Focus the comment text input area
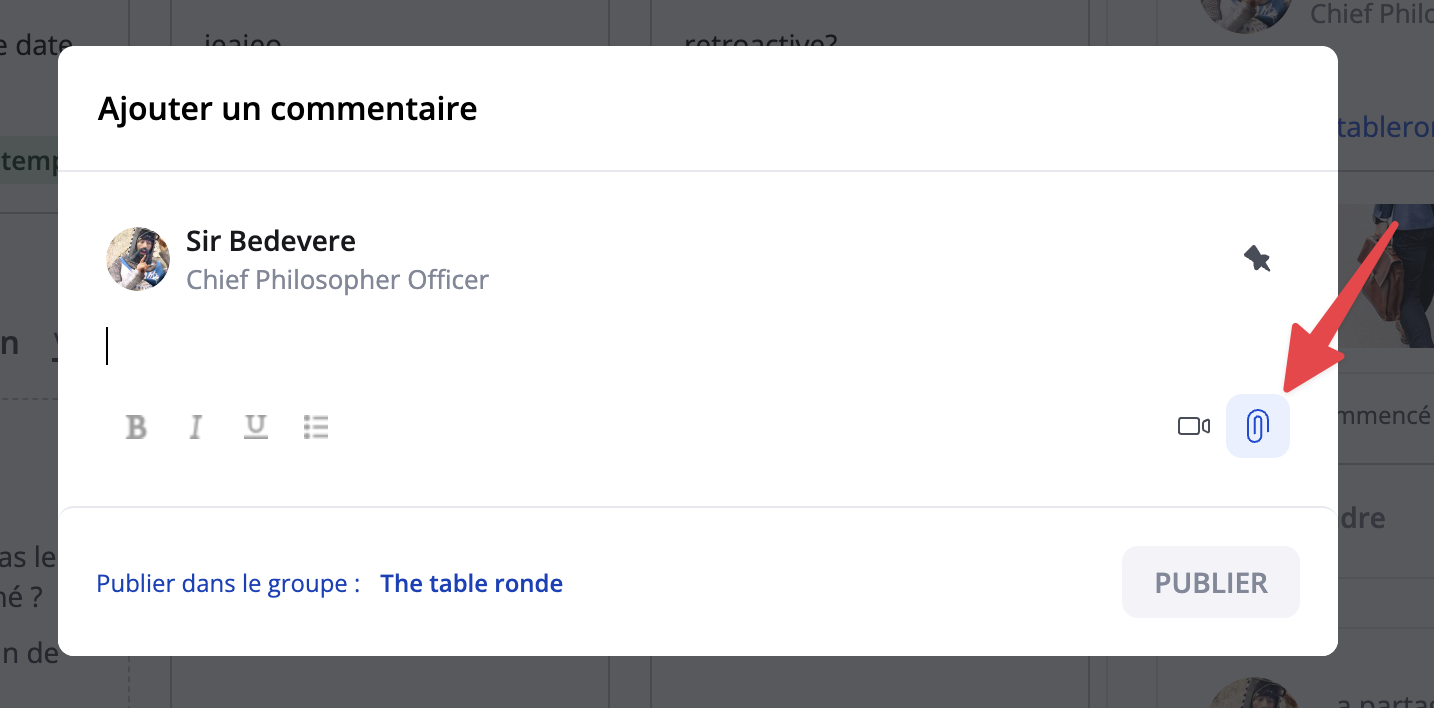1434x708 pixels. point(600,347)
